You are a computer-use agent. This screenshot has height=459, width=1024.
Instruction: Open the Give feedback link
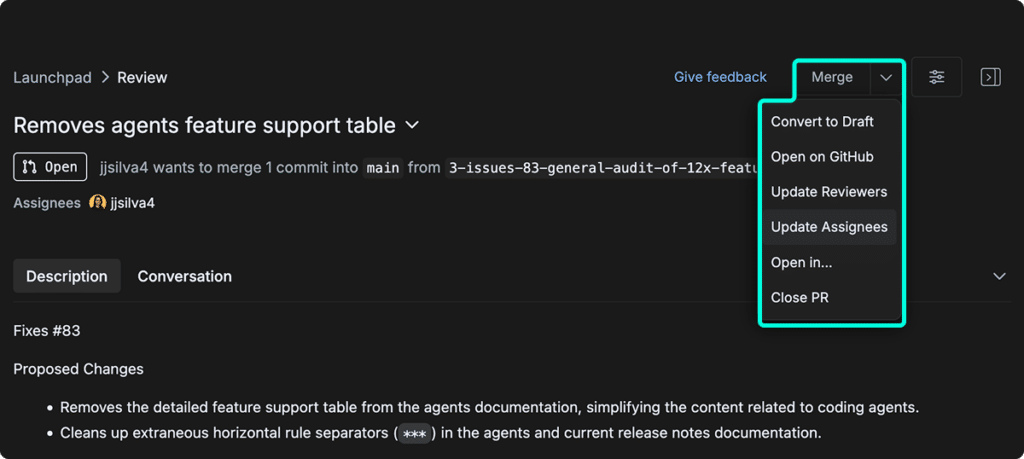click(720, 77)
